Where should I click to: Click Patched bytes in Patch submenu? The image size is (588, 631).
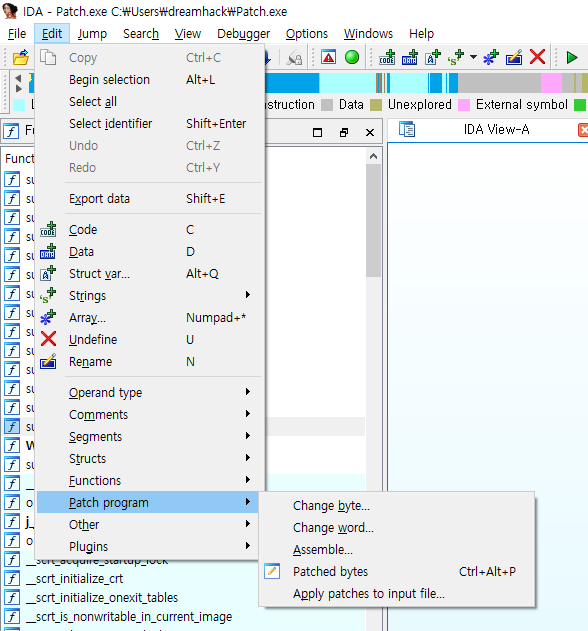click(x=397, y=571)
